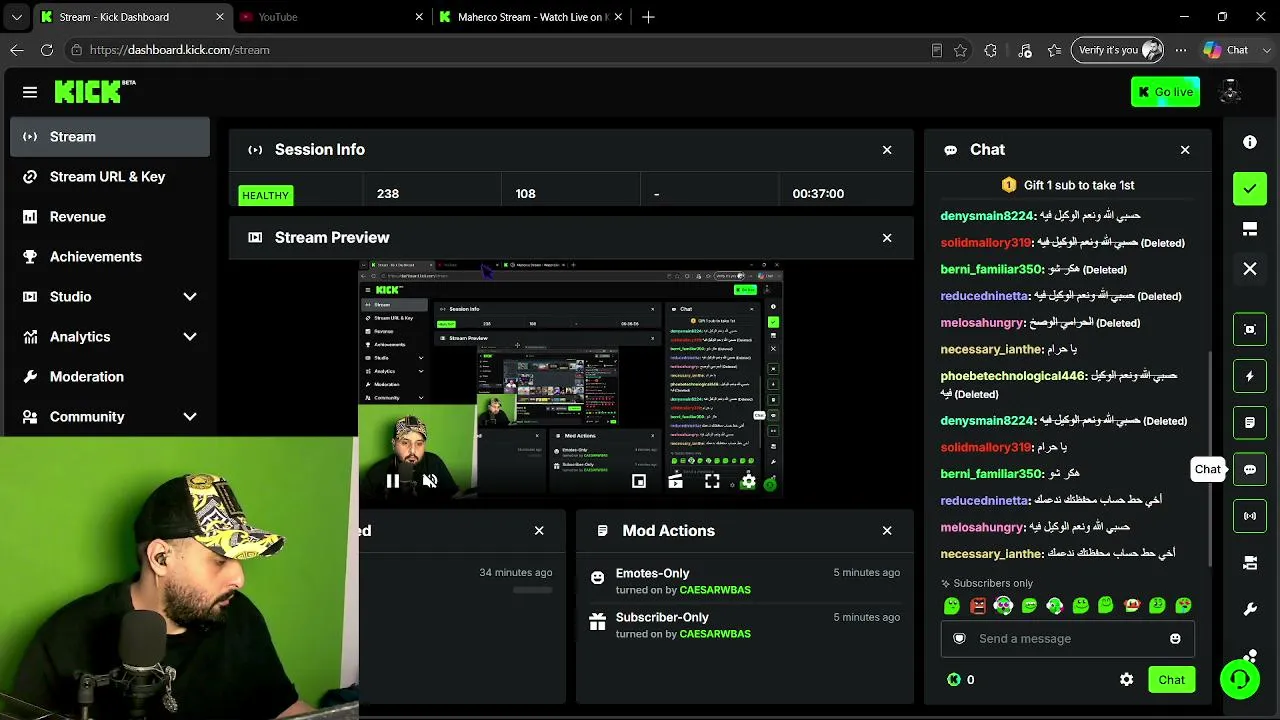Click the CAESARWBAS link under Emotes-Only
This screenshot has width=1280, height=720.
pos(715,590)
